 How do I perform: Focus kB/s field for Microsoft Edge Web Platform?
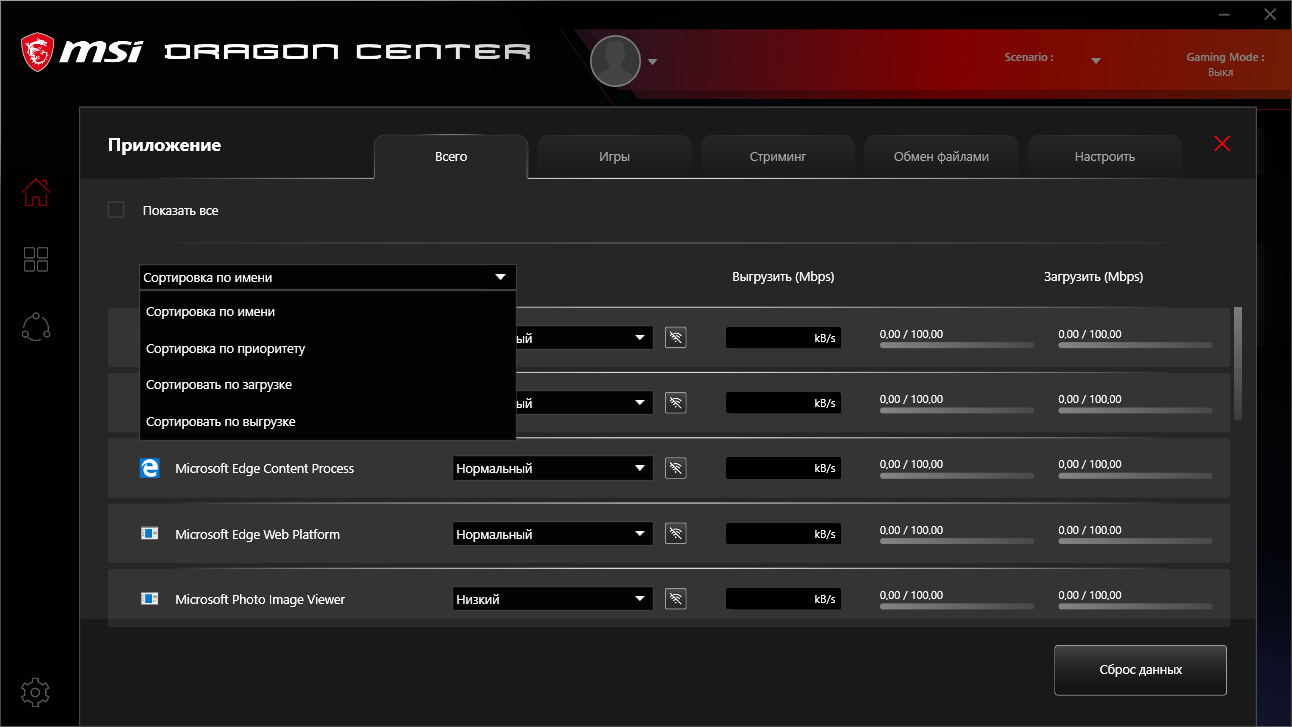point(783,534)
